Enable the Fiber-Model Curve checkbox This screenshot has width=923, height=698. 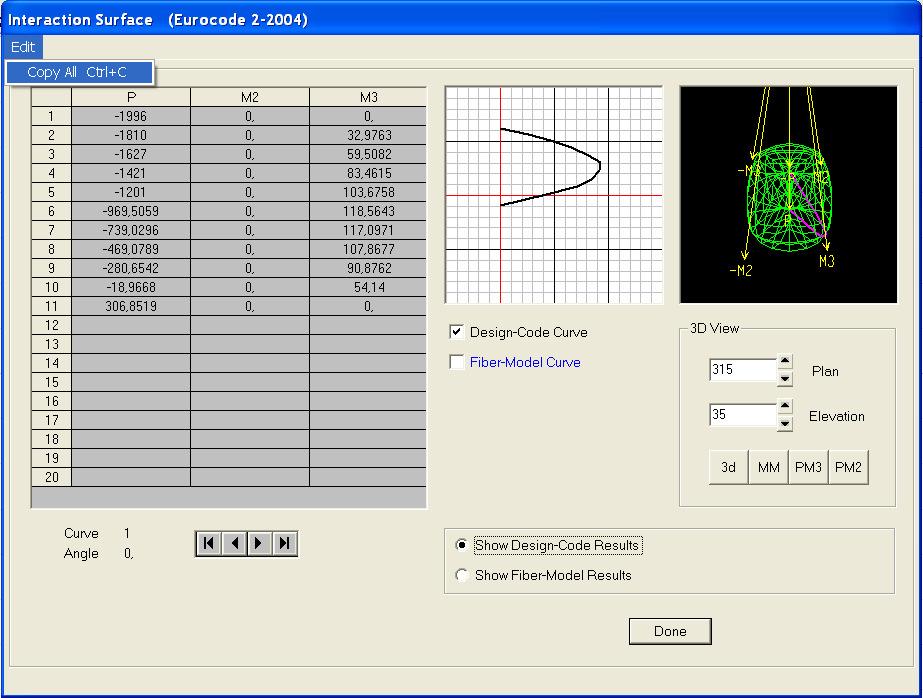(457, 362)
